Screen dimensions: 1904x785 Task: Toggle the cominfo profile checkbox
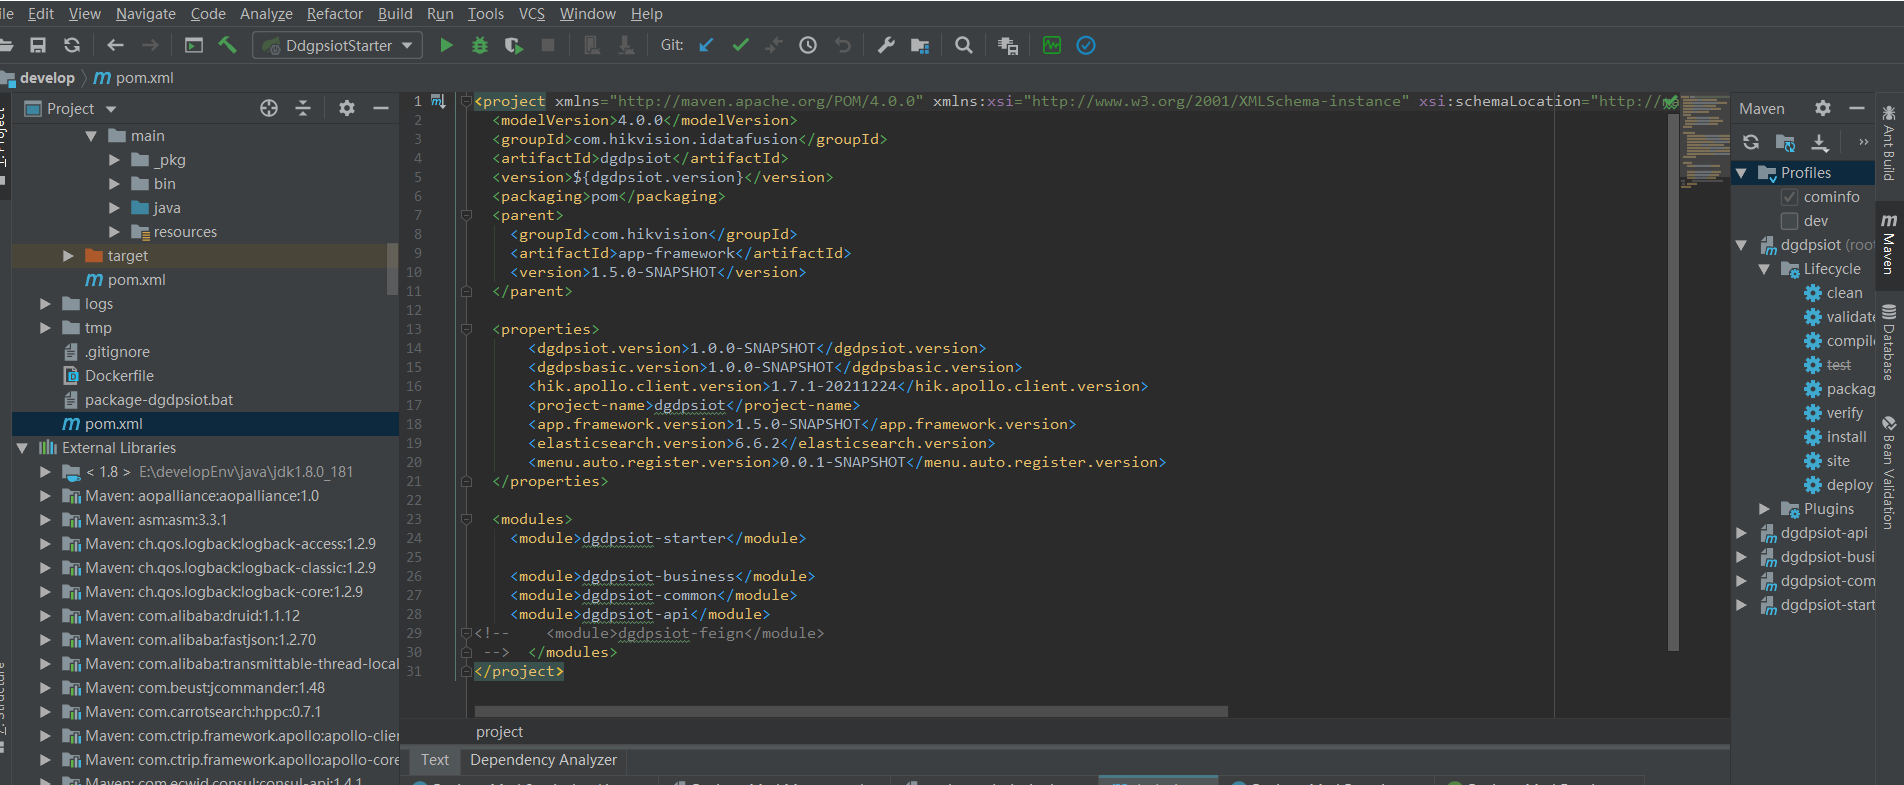[1790, 197]
